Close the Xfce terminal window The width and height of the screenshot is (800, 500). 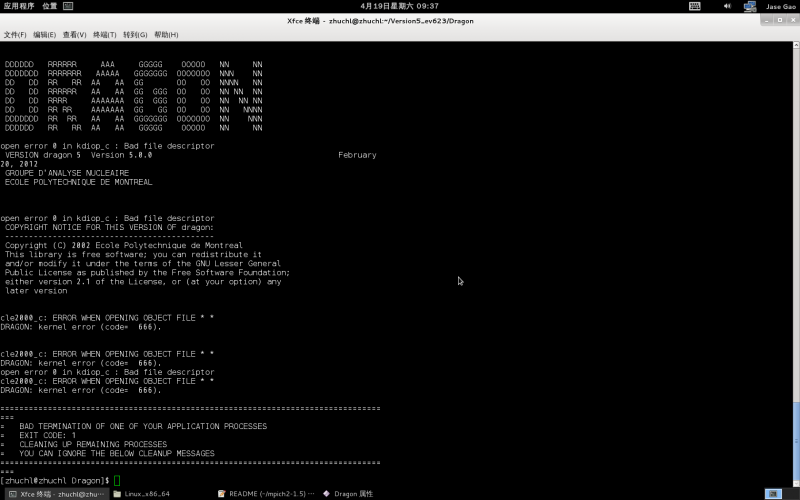tap(793, 20)
